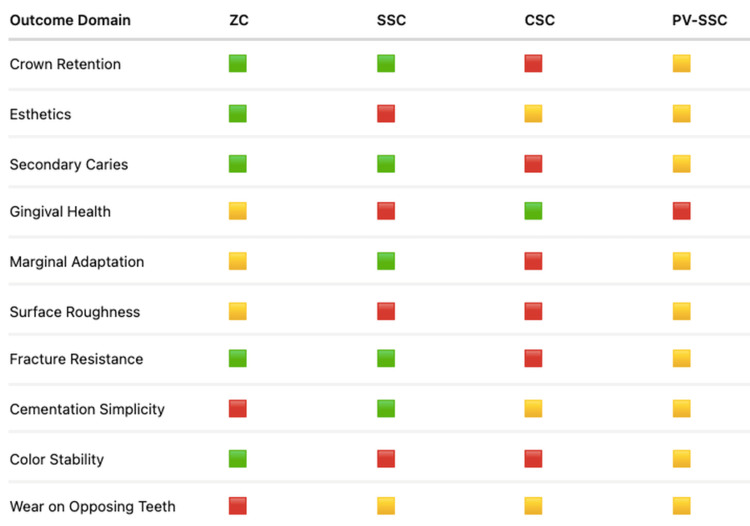This screenshot has height=526, width=750.
Task: Click the yellow CSC Esthetics square
Action: pos(533,114)
